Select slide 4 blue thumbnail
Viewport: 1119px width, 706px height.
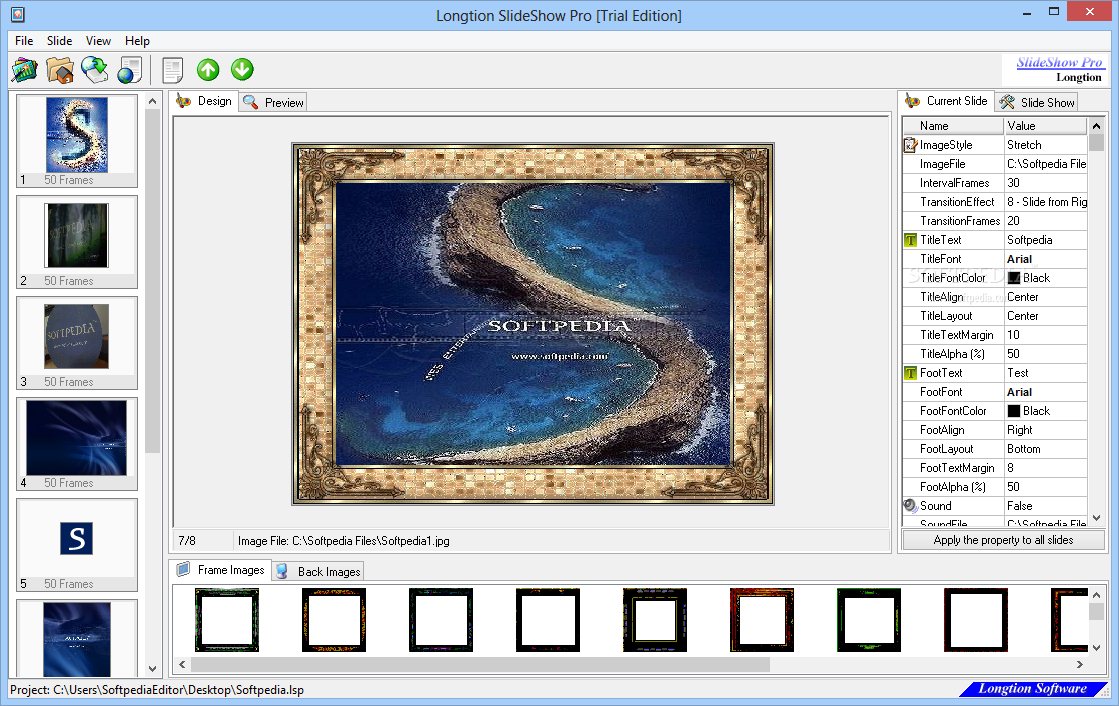pyautogui.click(x=77, y=444)
